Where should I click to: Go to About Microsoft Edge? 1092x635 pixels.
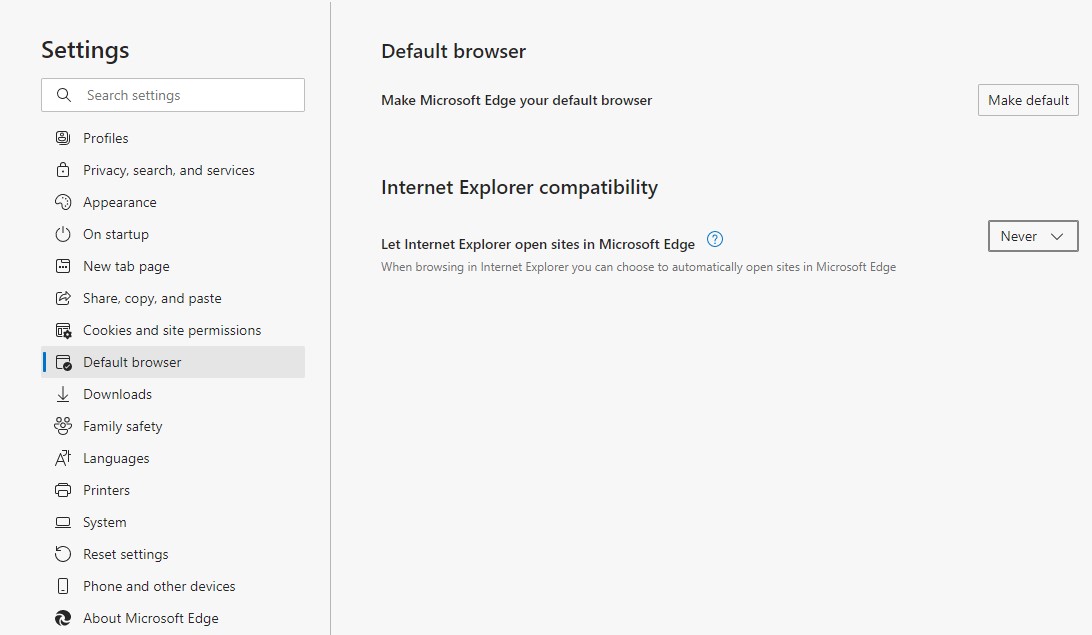click(173, 618)
